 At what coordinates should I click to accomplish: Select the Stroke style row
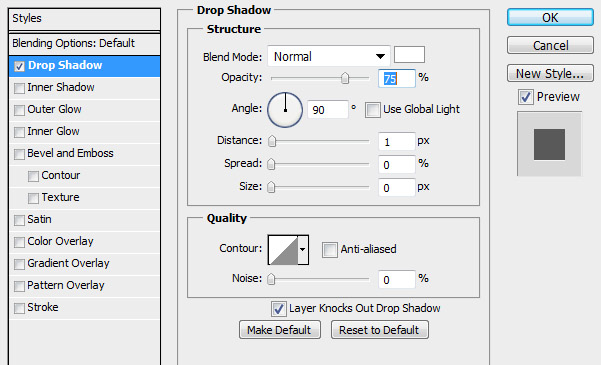pyautogui.click(x=84, y=308)
